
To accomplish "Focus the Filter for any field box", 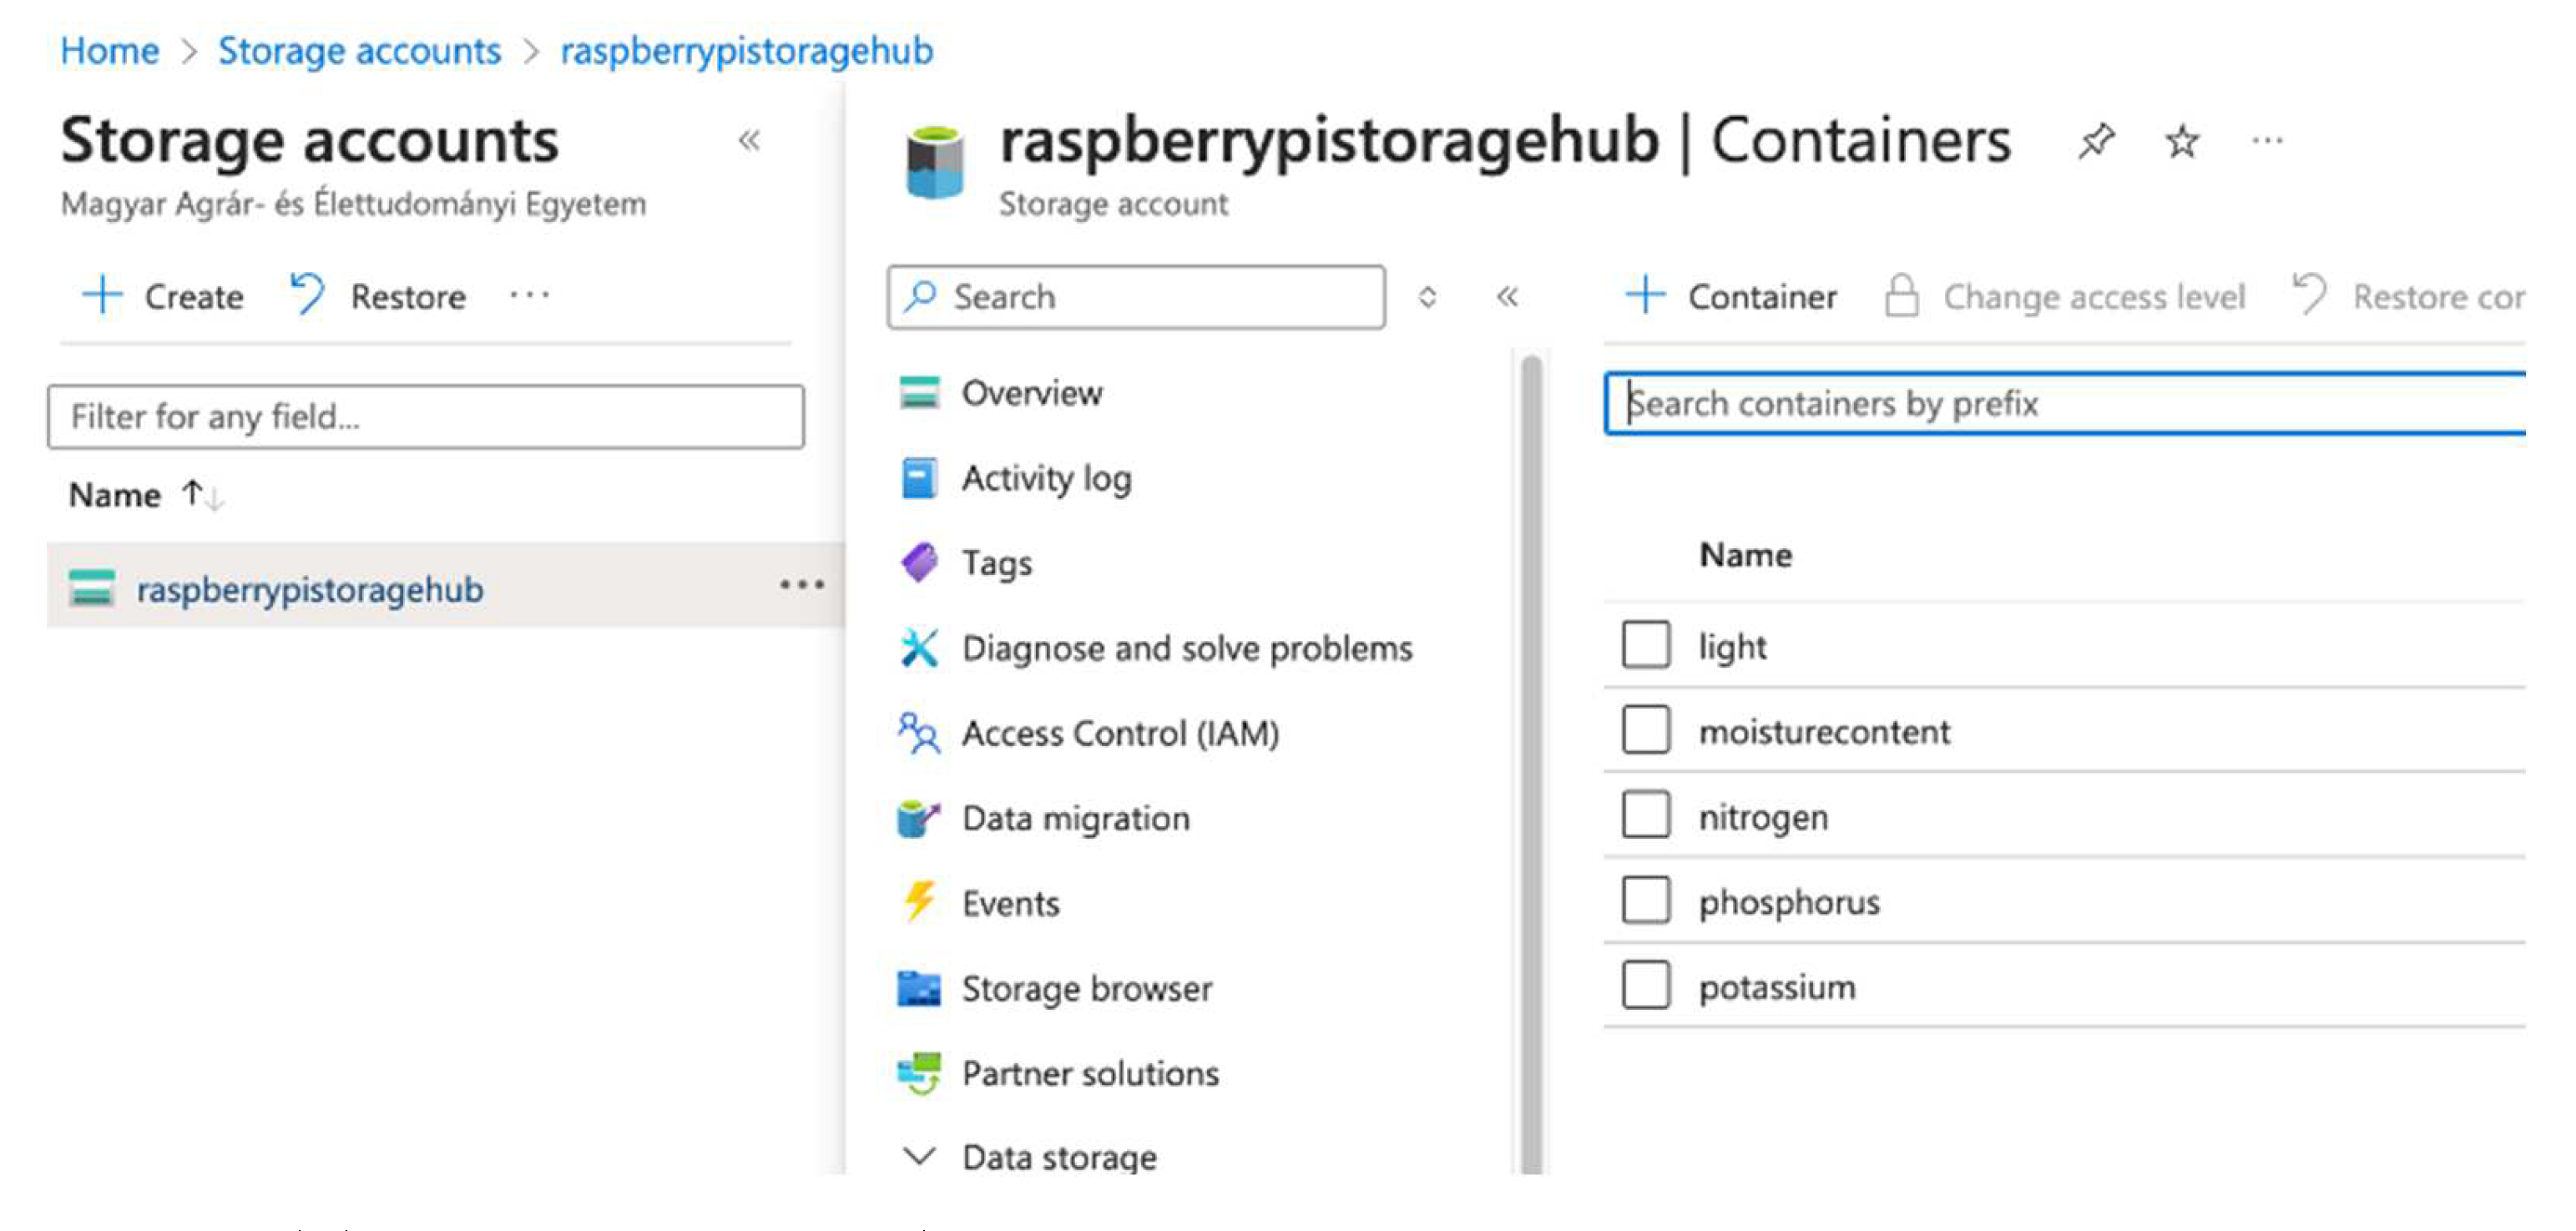I will coord(426,416).
